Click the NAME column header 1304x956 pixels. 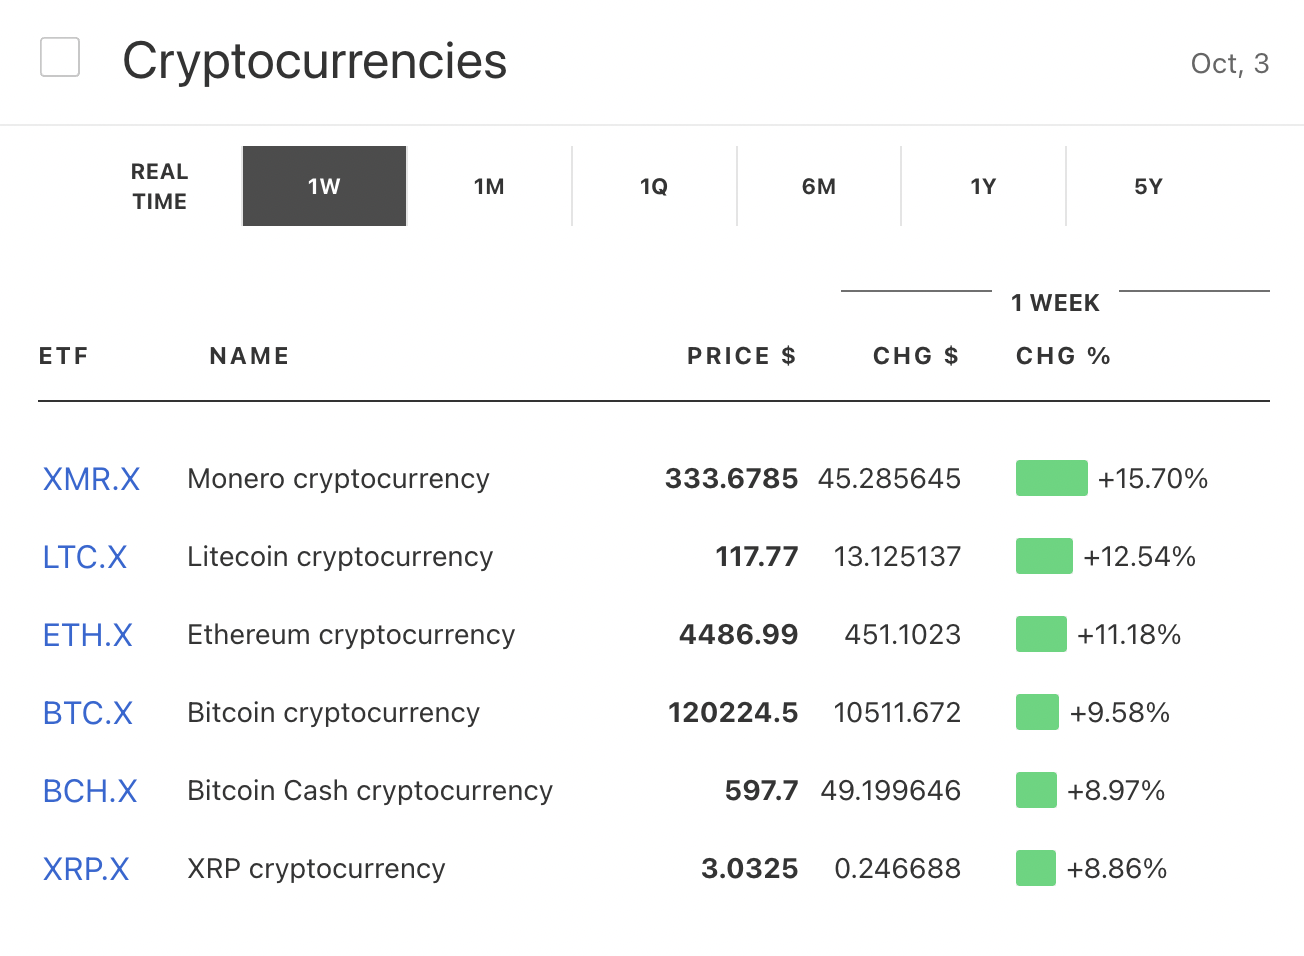(249, 356)
